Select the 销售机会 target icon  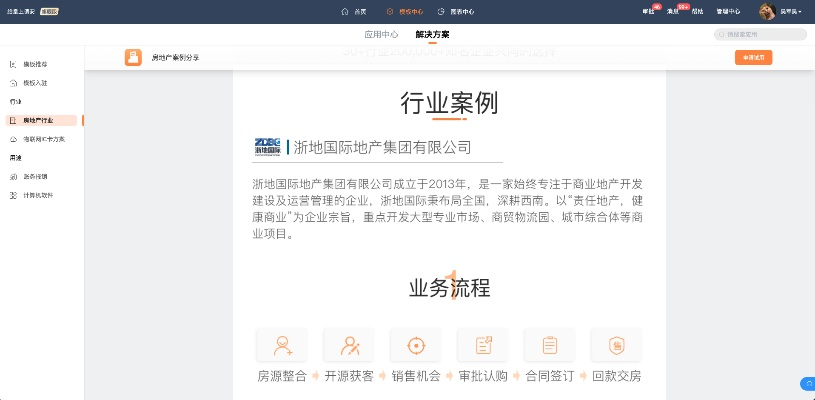(x=415, y=345)
